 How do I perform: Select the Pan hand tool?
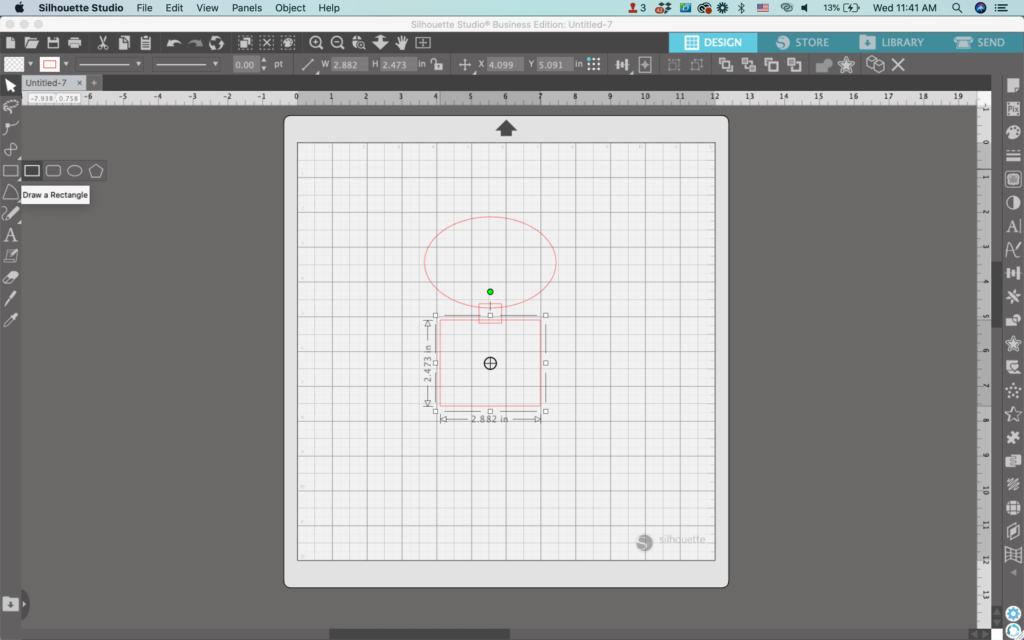(x=402, y=43)
